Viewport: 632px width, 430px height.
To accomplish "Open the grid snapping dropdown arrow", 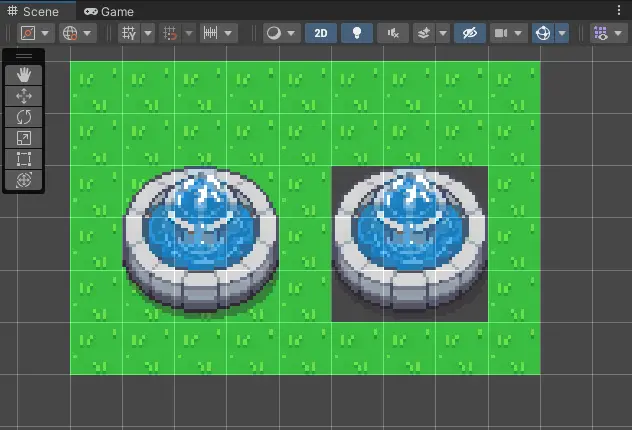I will pyautogui.click(x=189, y=33).
